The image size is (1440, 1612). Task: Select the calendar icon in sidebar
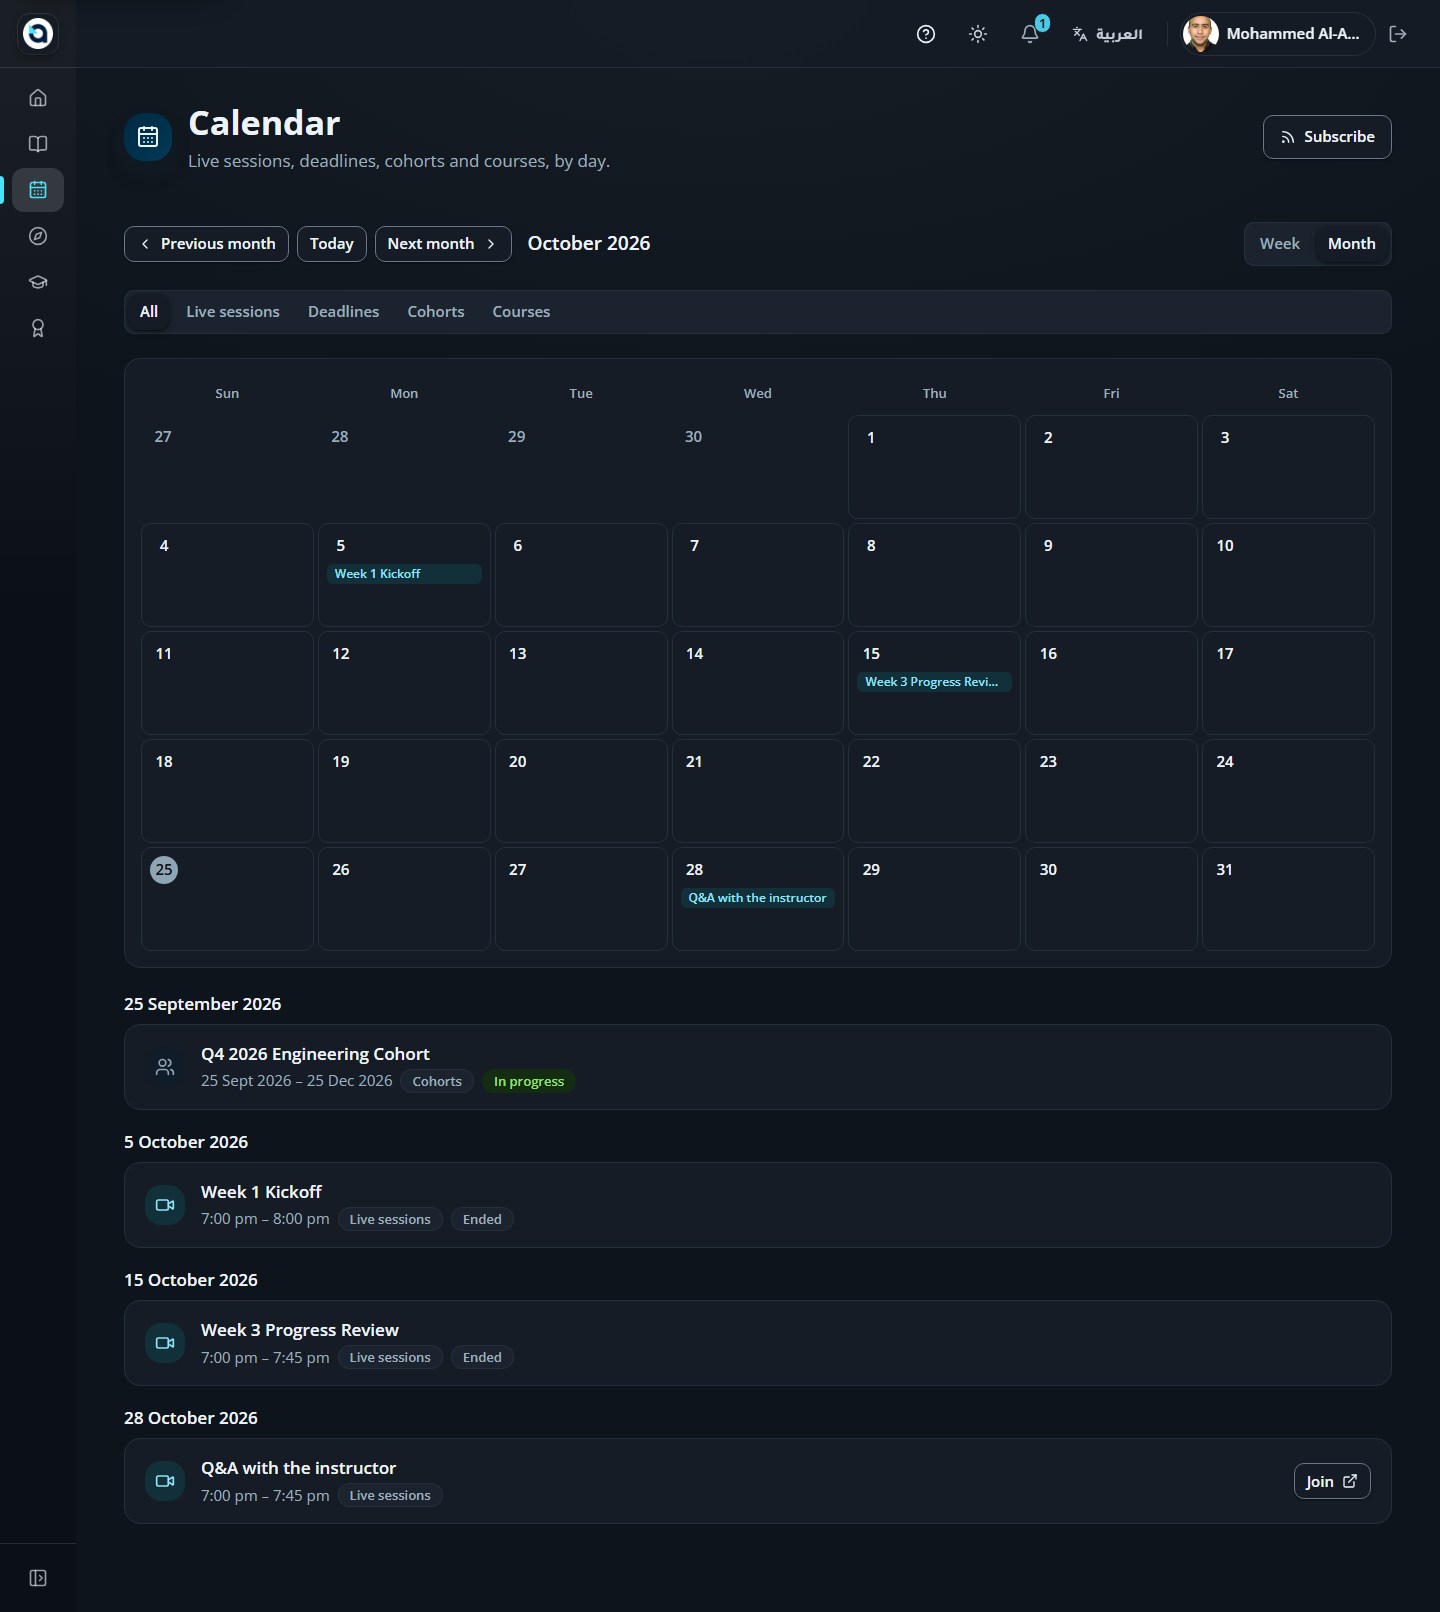[x=38, y=190]
